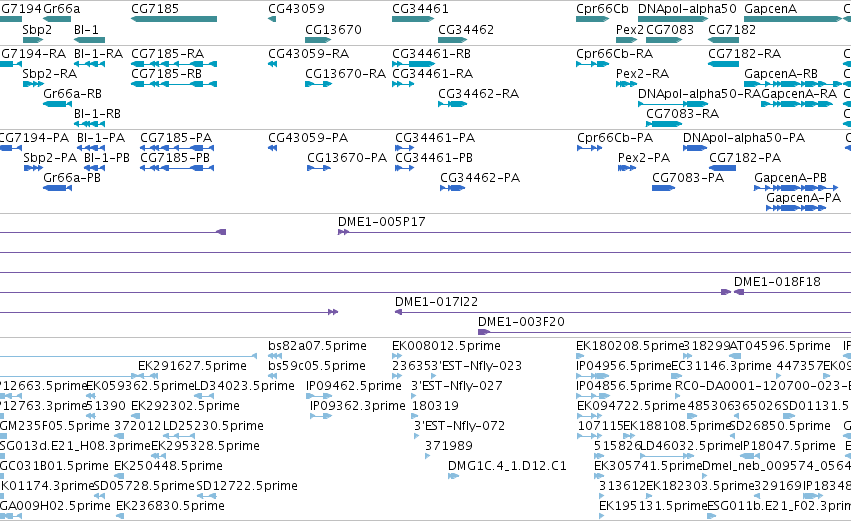This screenshot has height=521, width=851.
Task: Click the CG13670 gene label
Action: 333,29
